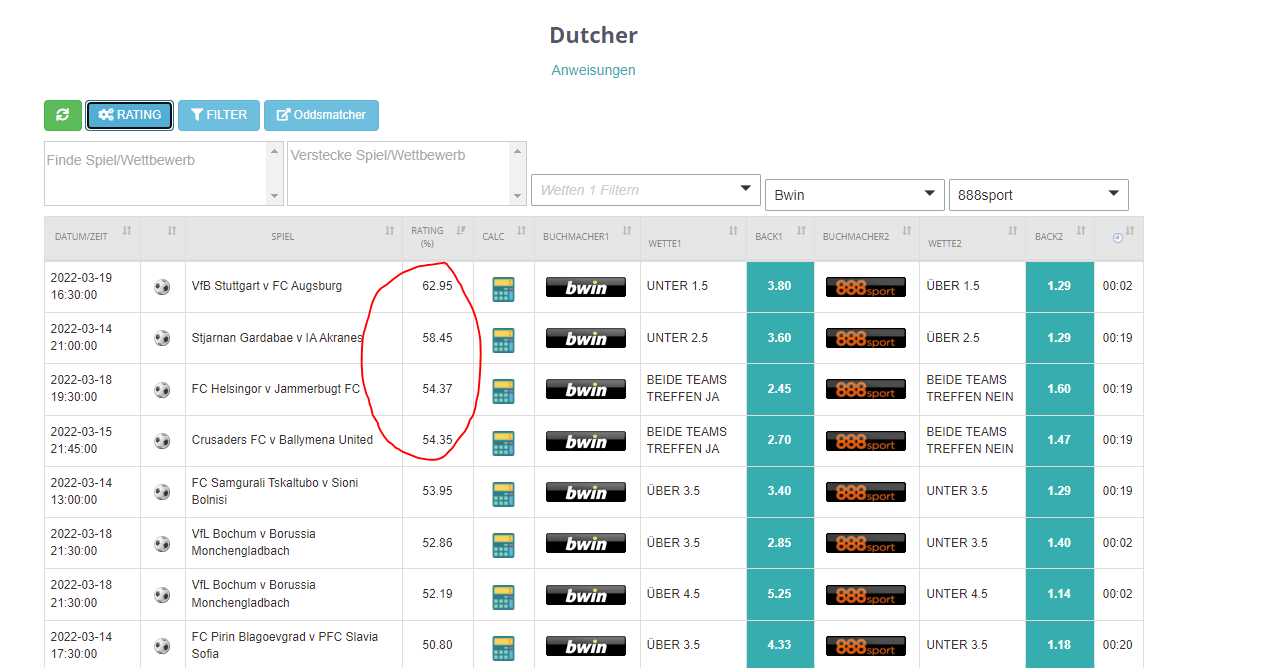Open the 888sport bookmaker dropdown
Viewport: 1275px width, 668px height.
[1039, 195]
